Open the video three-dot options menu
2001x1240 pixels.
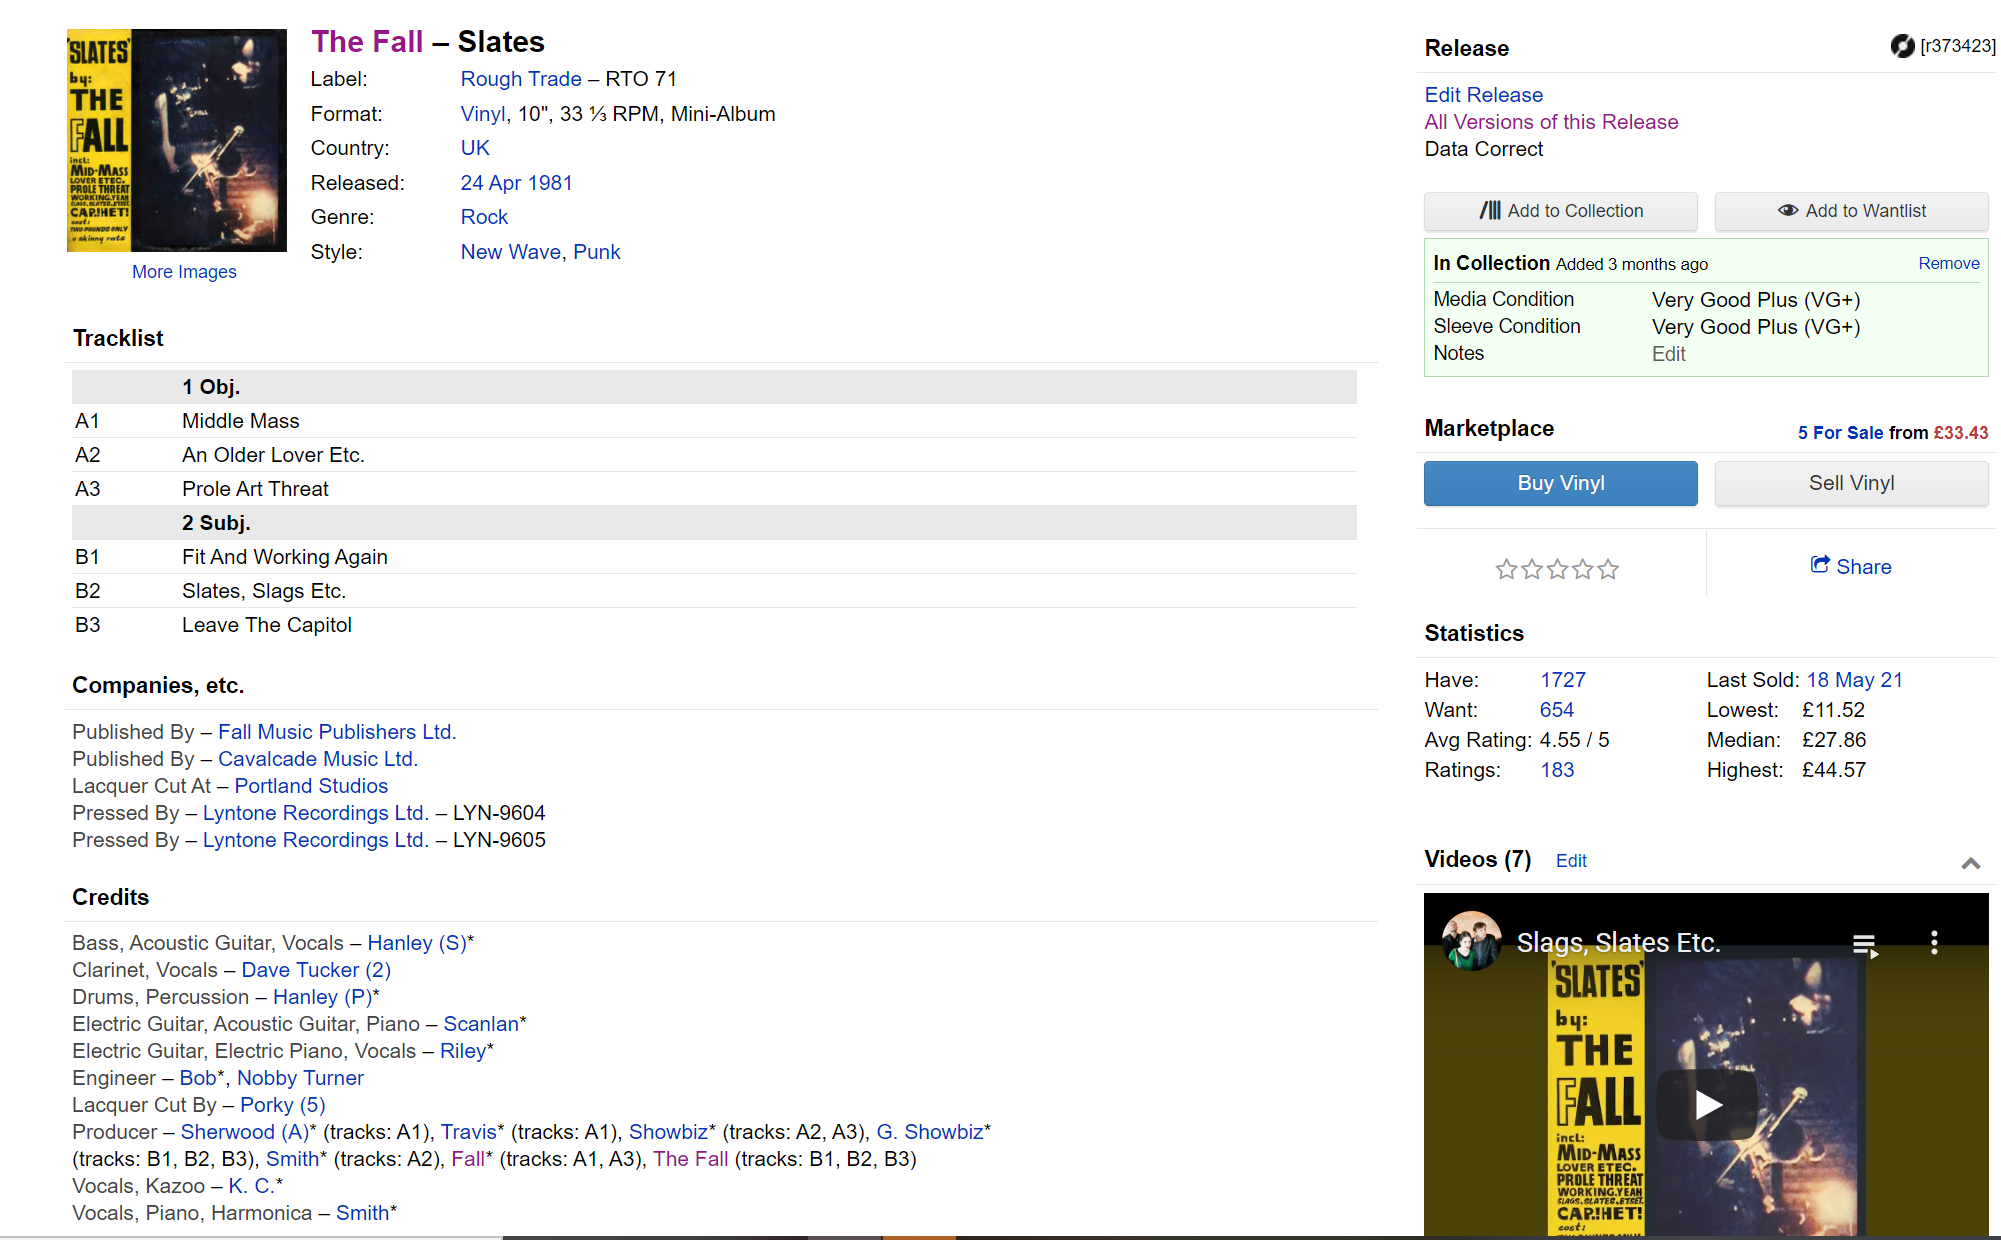pyautogui.click(x=1934, y=942)
